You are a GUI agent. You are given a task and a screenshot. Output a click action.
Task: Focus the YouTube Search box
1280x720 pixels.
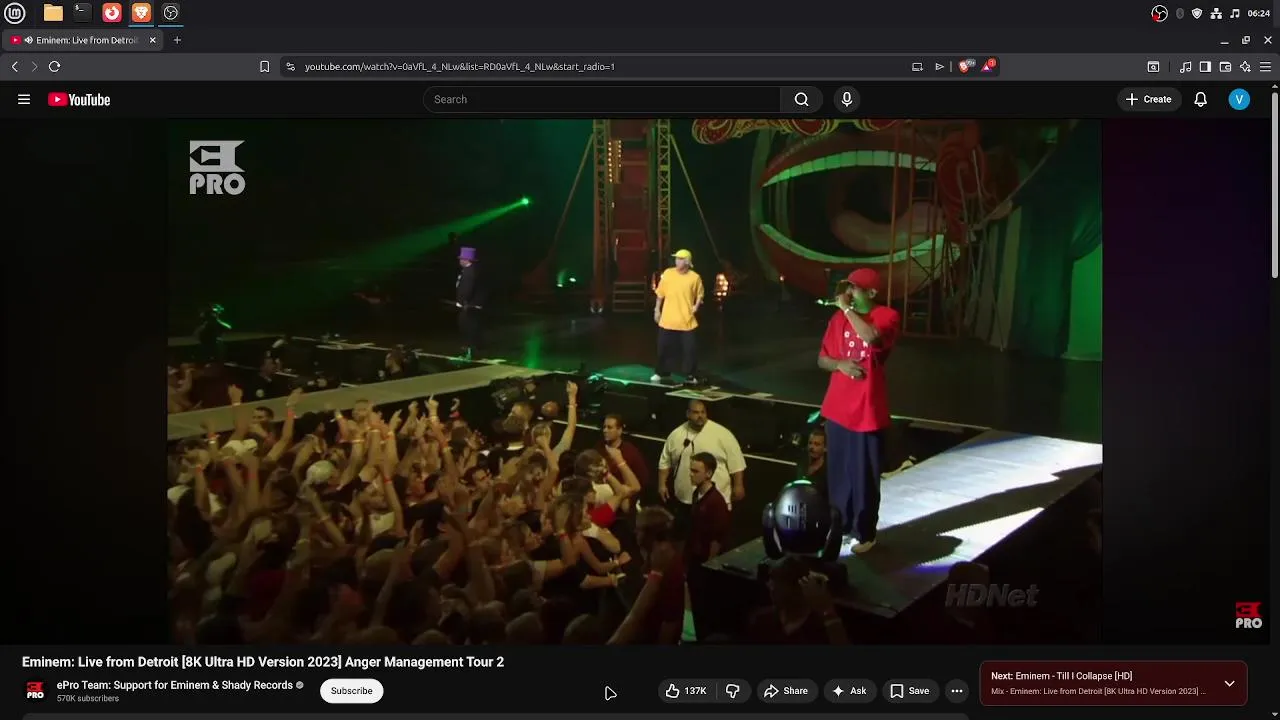(x=602, y=99)
